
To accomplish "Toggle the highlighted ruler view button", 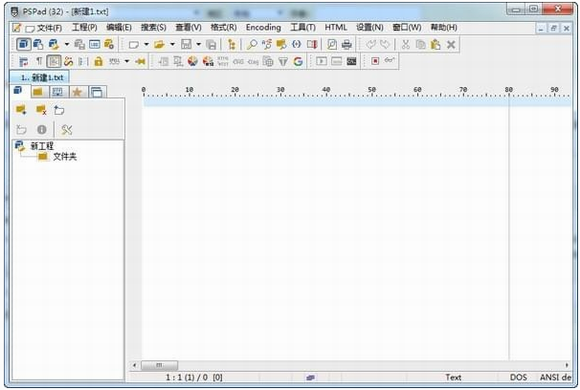I will click(54, 61).
